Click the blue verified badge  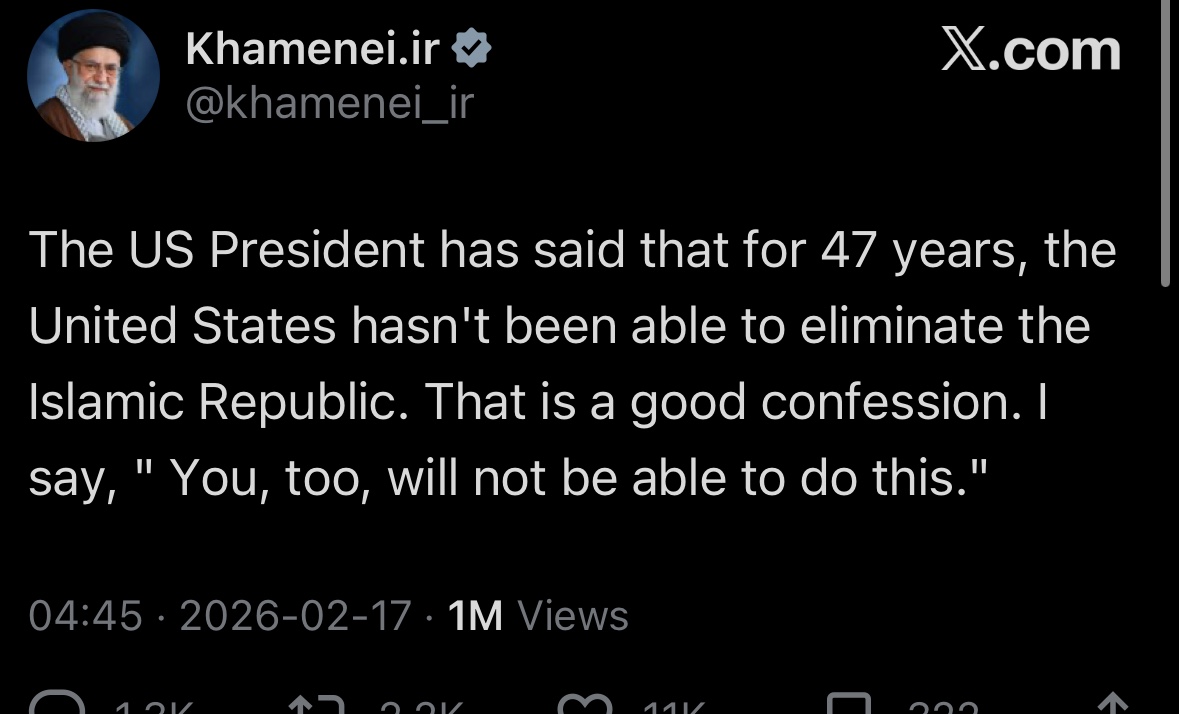pos(471,47)
